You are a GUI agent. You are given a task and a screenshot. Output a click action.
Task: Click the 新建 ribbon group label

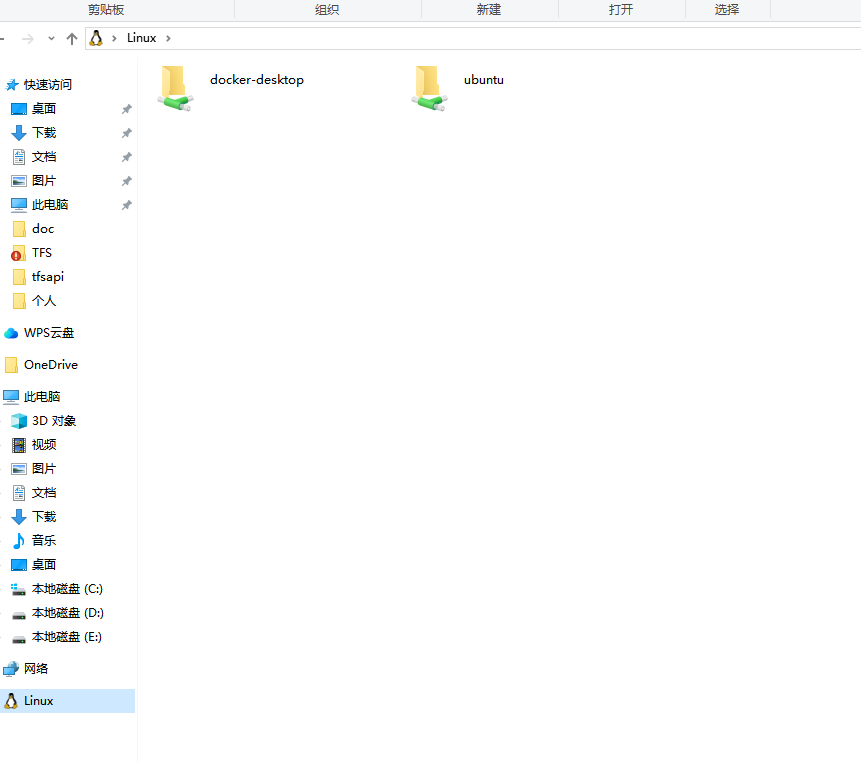pyautogui.click(x=489, y=9)
